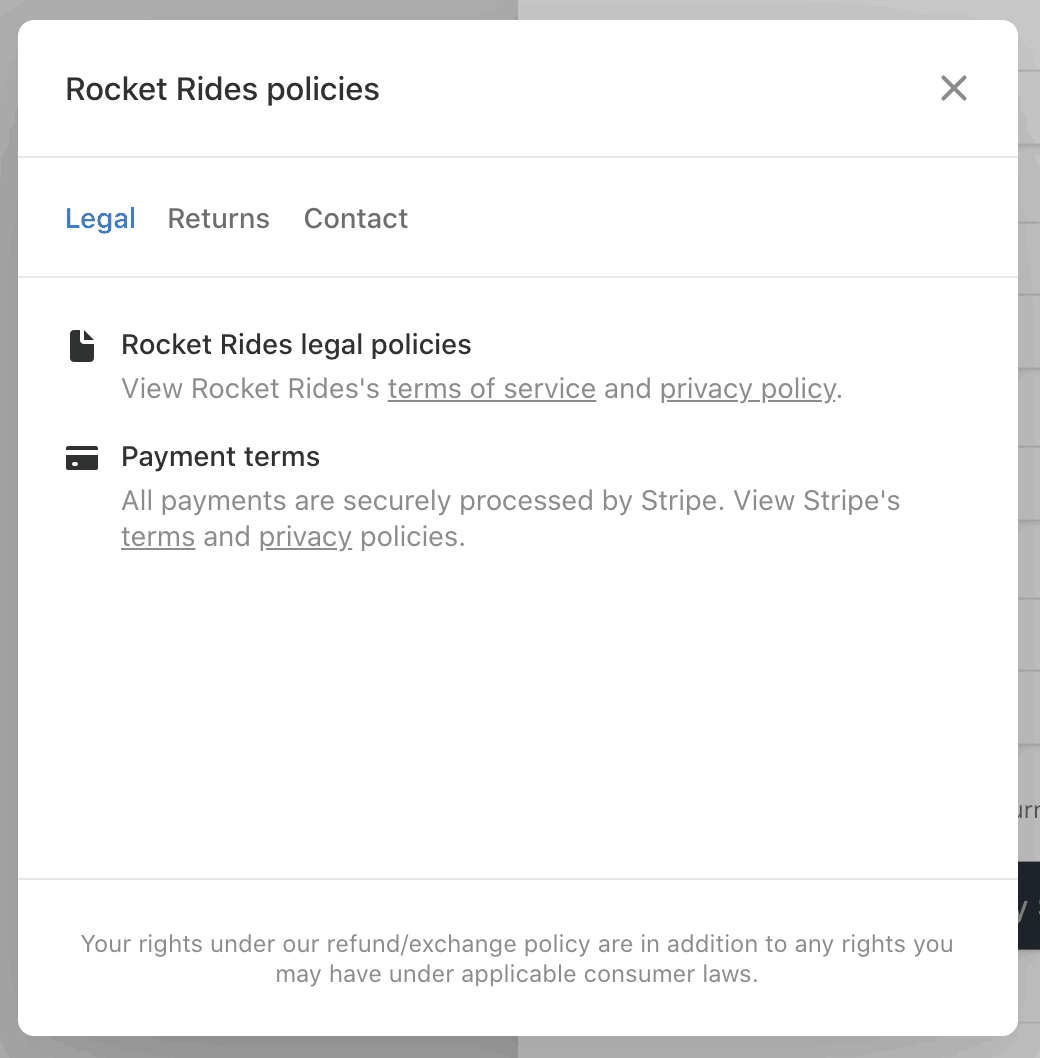Click the "View Rocket Rides's" description text

(x=250, y=388)
